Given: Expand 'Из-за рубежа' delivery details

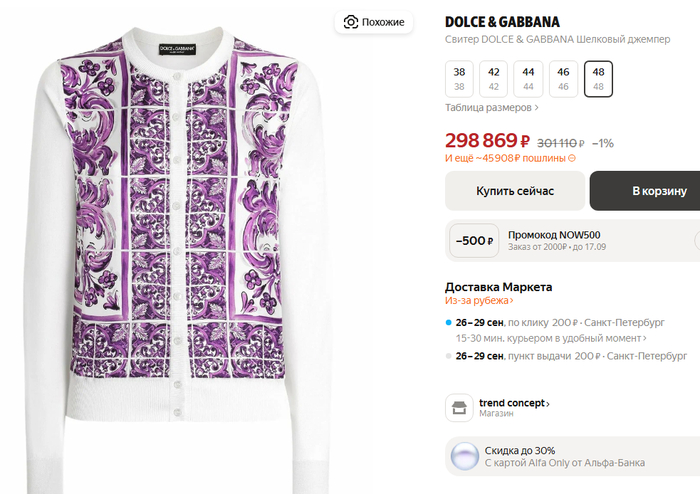Looking at the screenshot, I should [479, 300].
